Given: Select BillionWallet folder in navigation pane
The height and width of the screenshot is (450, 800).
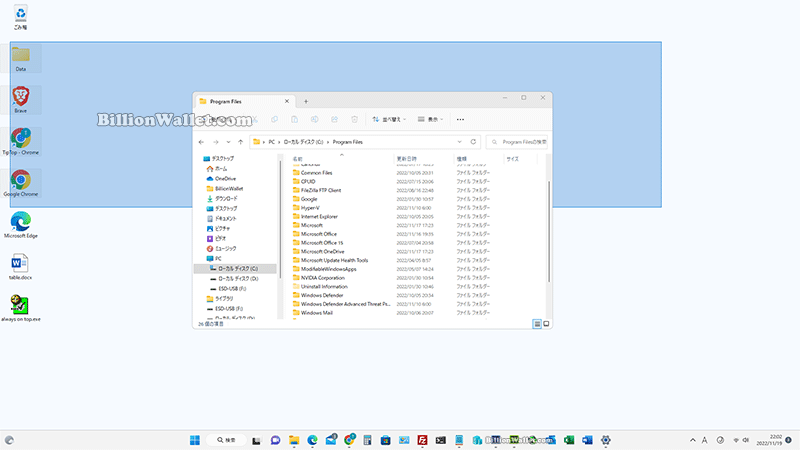Looking at the screenshot, I should pyautogui.click(x=225, y=188).
